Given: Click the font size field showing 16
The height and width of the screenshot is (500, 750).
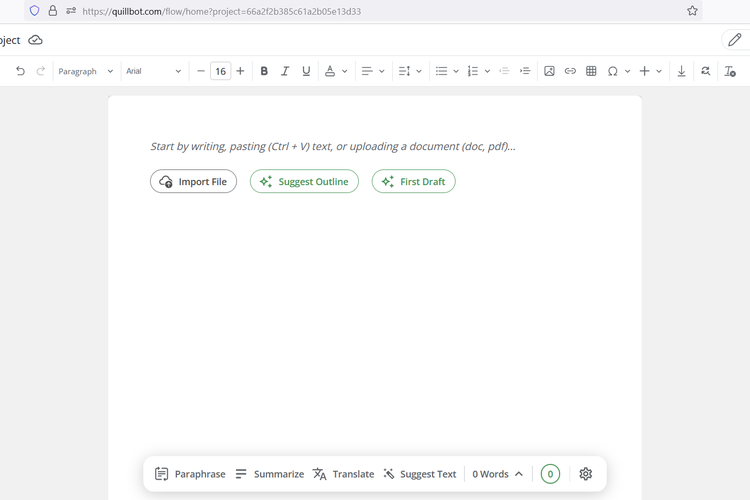Looking at the screenshot, I should click(220, 71).
